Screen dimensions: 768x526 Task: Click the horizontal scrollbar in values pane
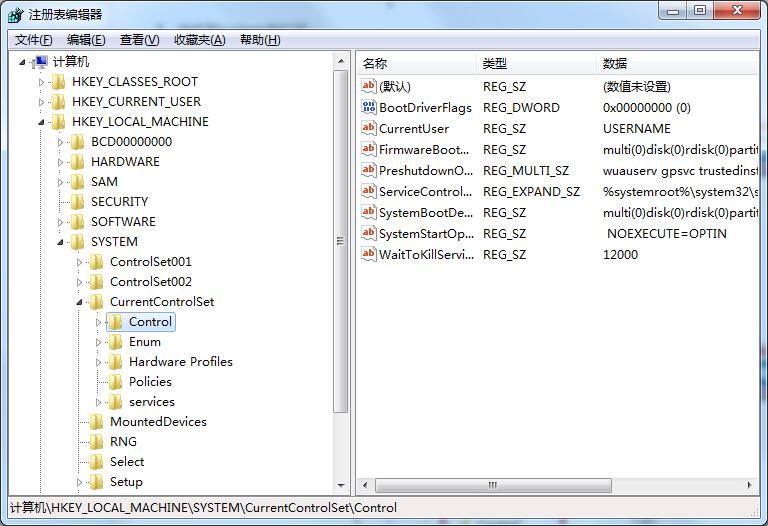pos(492,486)
